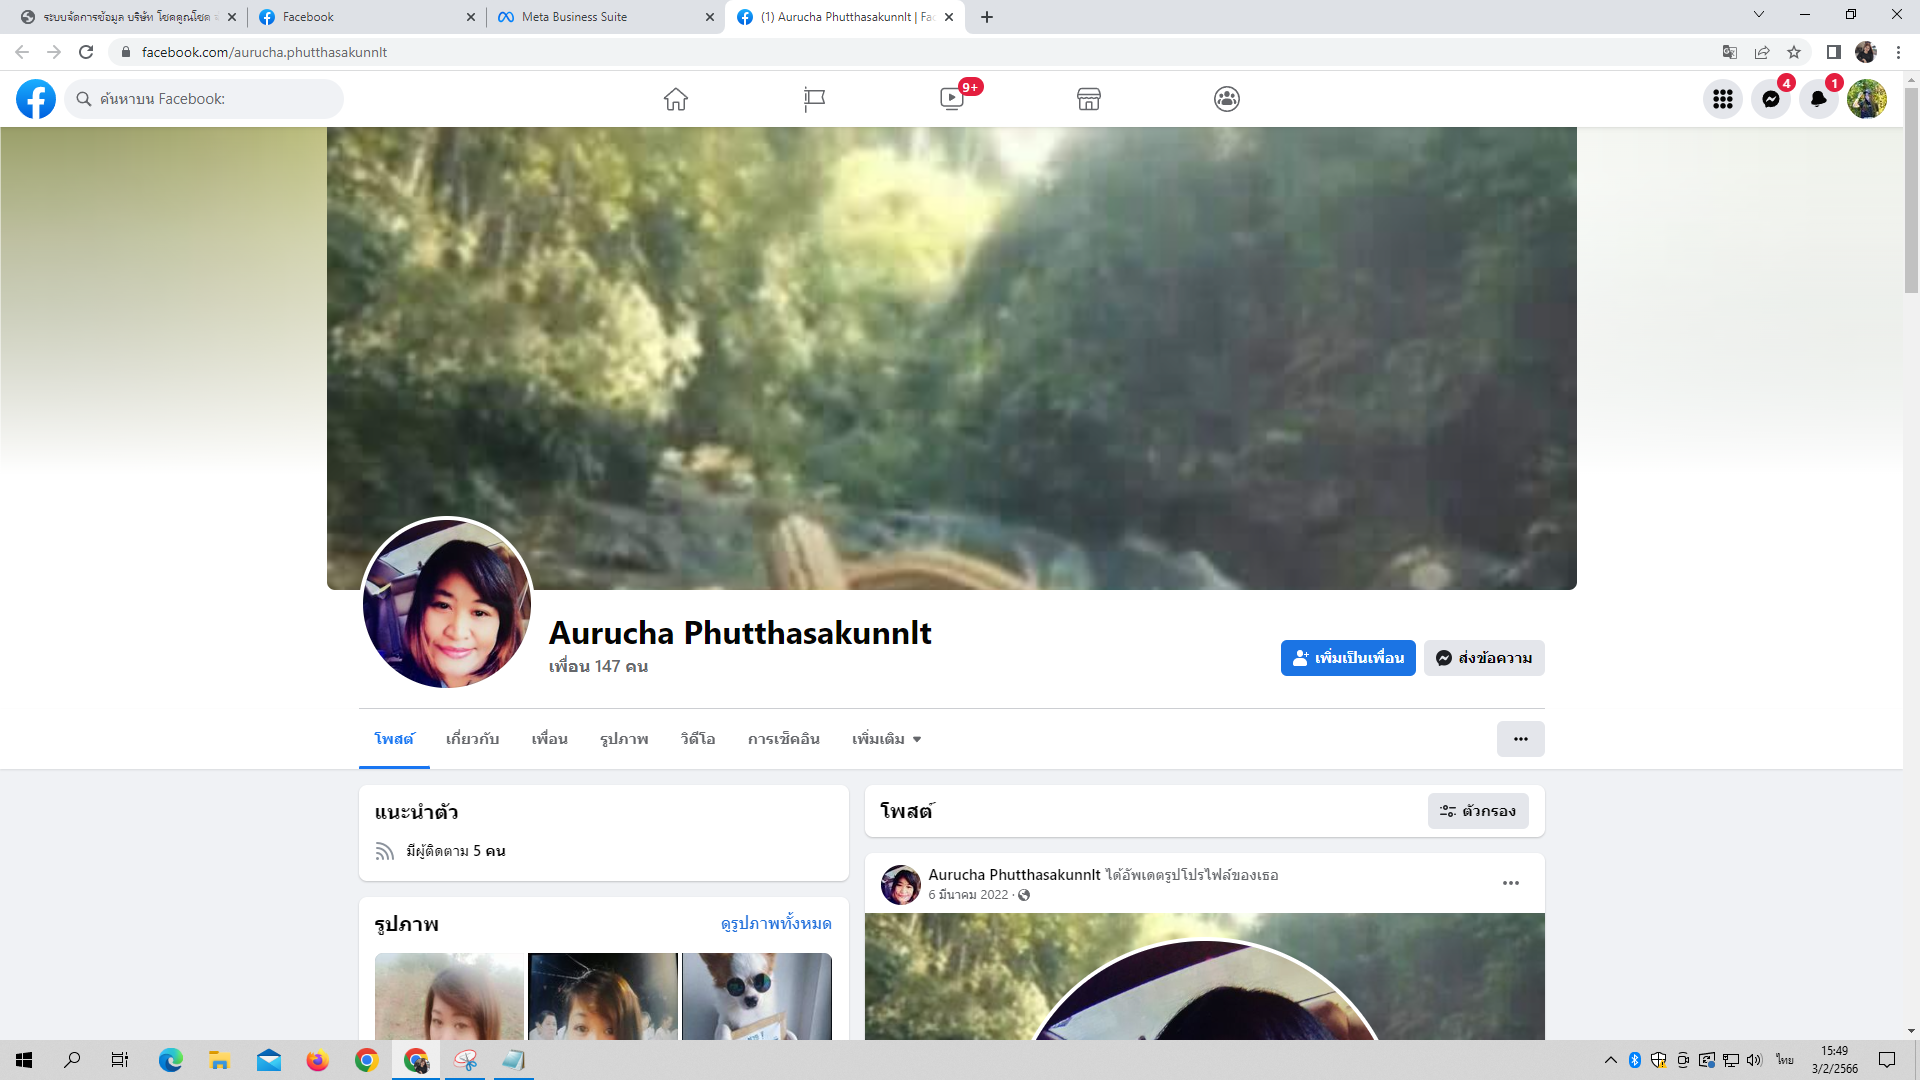The width and height of the screenshot is (1920, 1080).
Task: Open Groups icon in top navigation
Action: (x=1227, y=99)
